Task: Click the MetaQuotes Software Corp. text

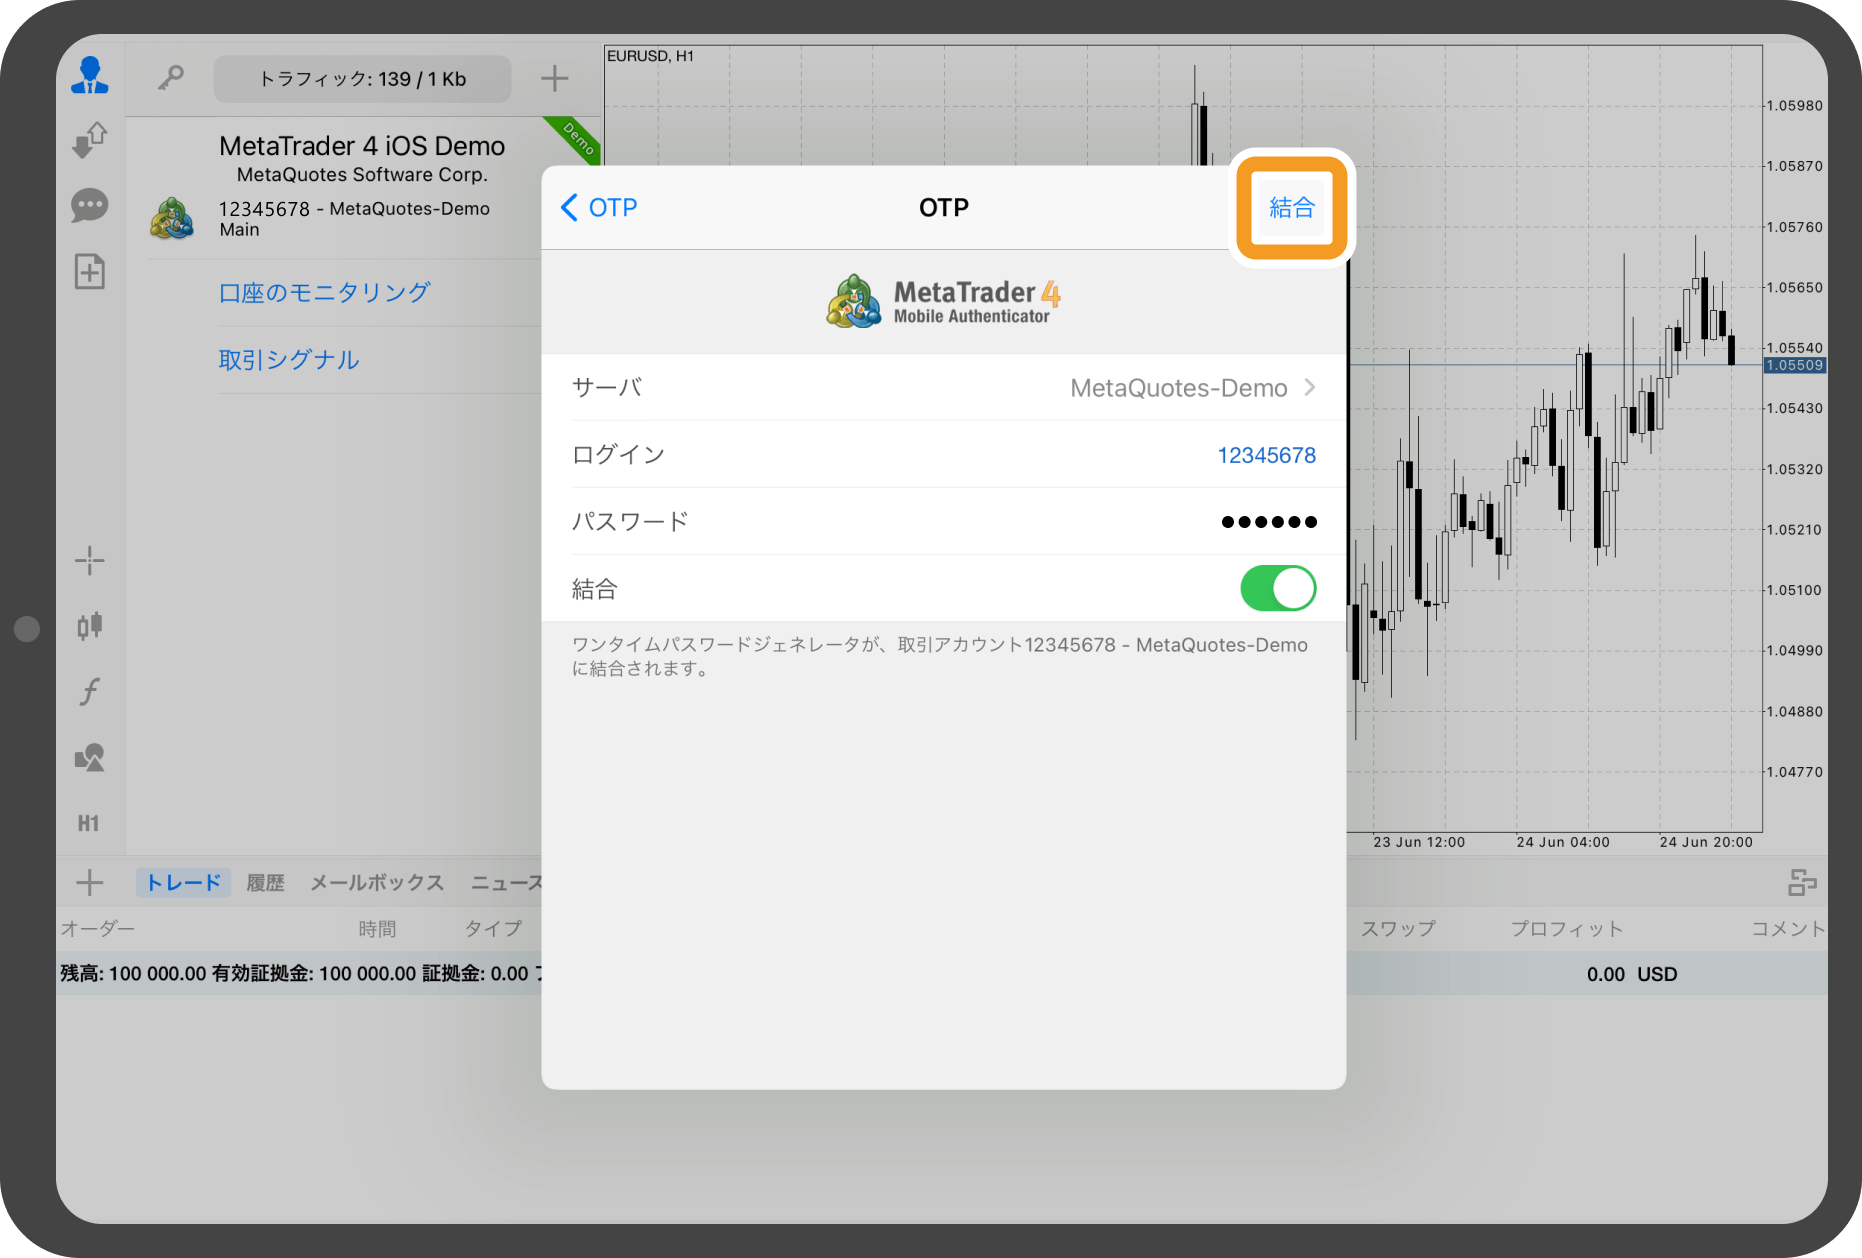Action: (x=362, y=175)
